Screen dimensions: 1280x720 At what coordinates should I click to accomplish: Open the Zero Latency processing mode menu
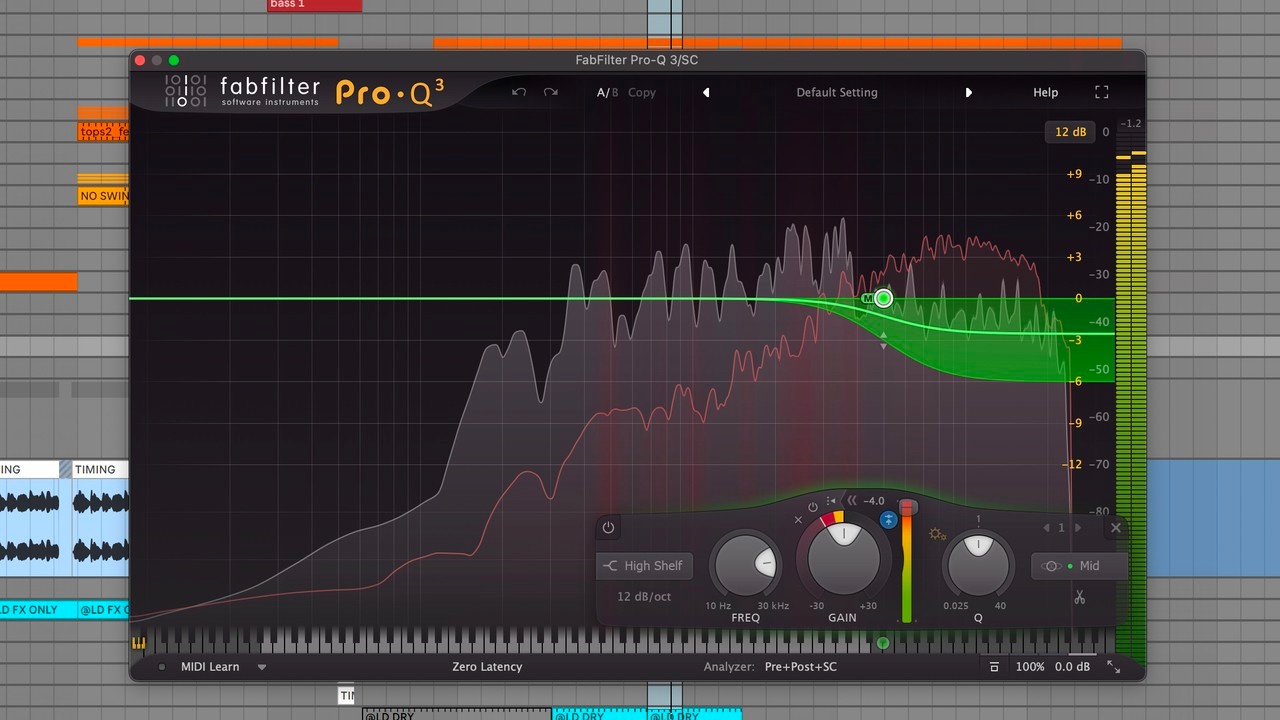coord(487,667)
